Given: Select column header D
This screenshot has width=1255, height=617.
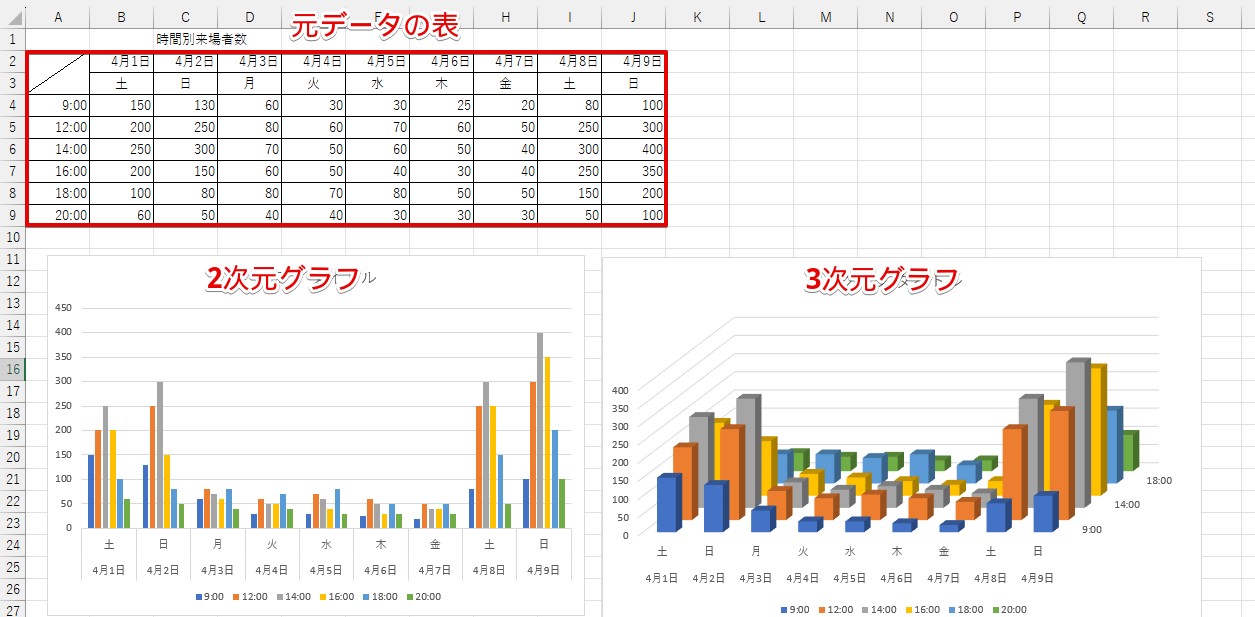Looking at the screenshot, I should coord(249,17).
